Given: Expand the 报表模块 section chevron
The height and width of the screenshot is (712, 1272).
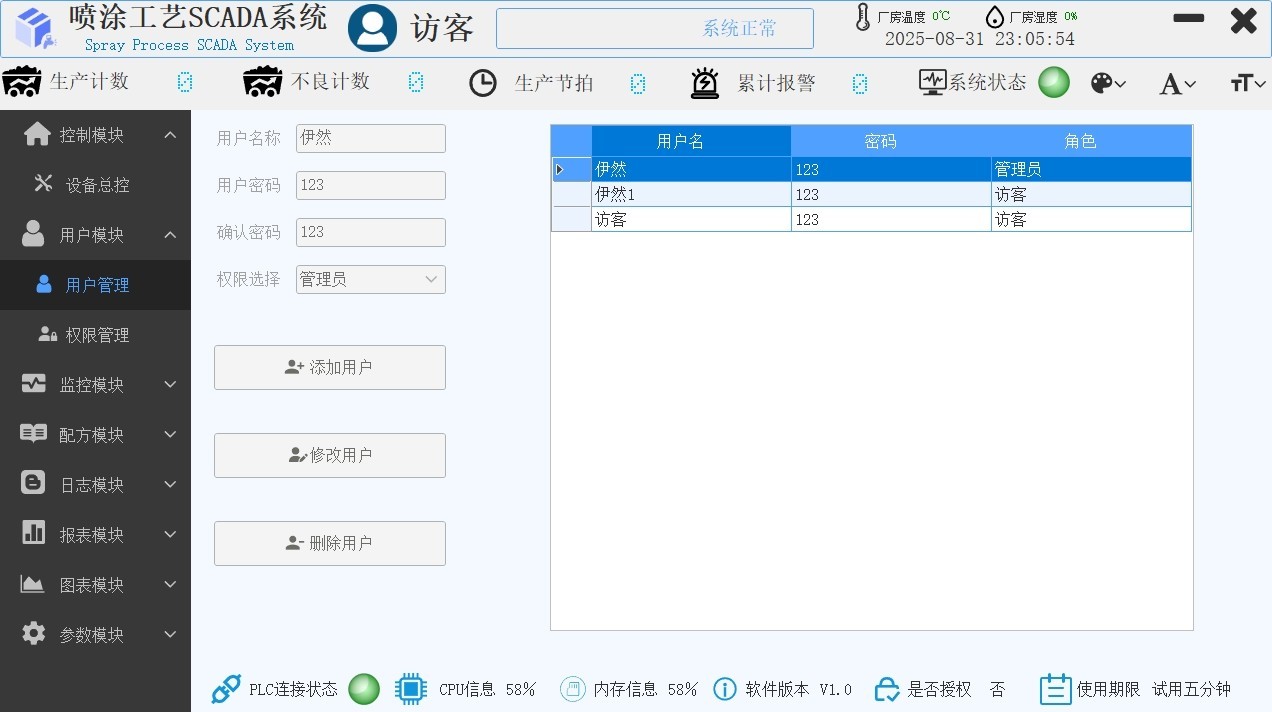Looking at the screenshot, I should pos(170,534).
